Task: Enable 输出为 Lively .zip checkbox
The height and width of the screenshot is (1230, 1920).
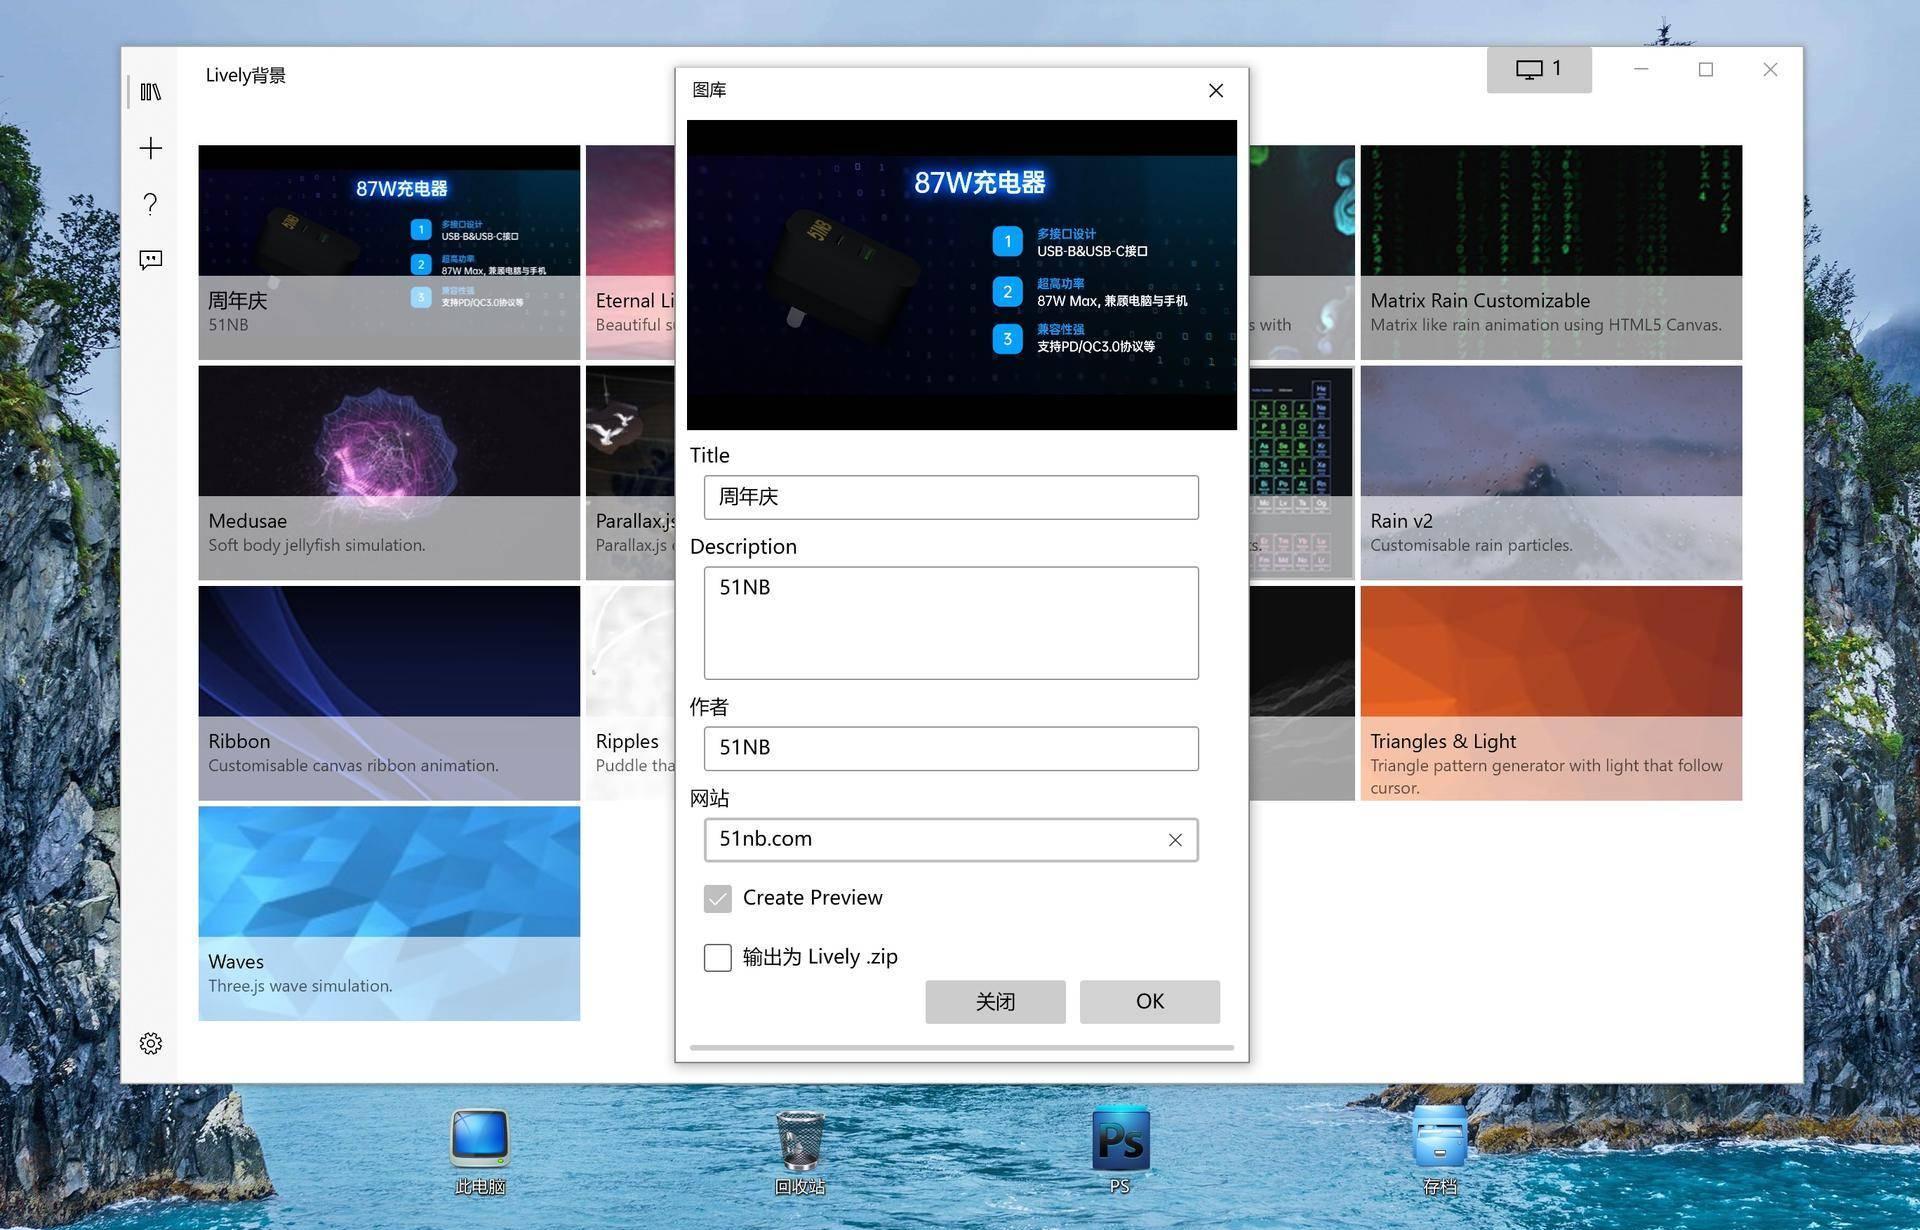Action: coord(717,957)
